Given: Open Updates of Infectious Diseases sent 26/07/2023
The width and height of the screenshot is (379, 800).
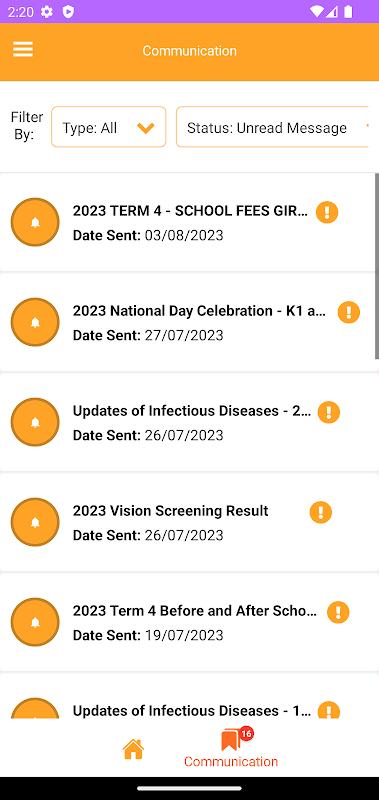Looking at the screenshot, I should click(x=188, y=422).
